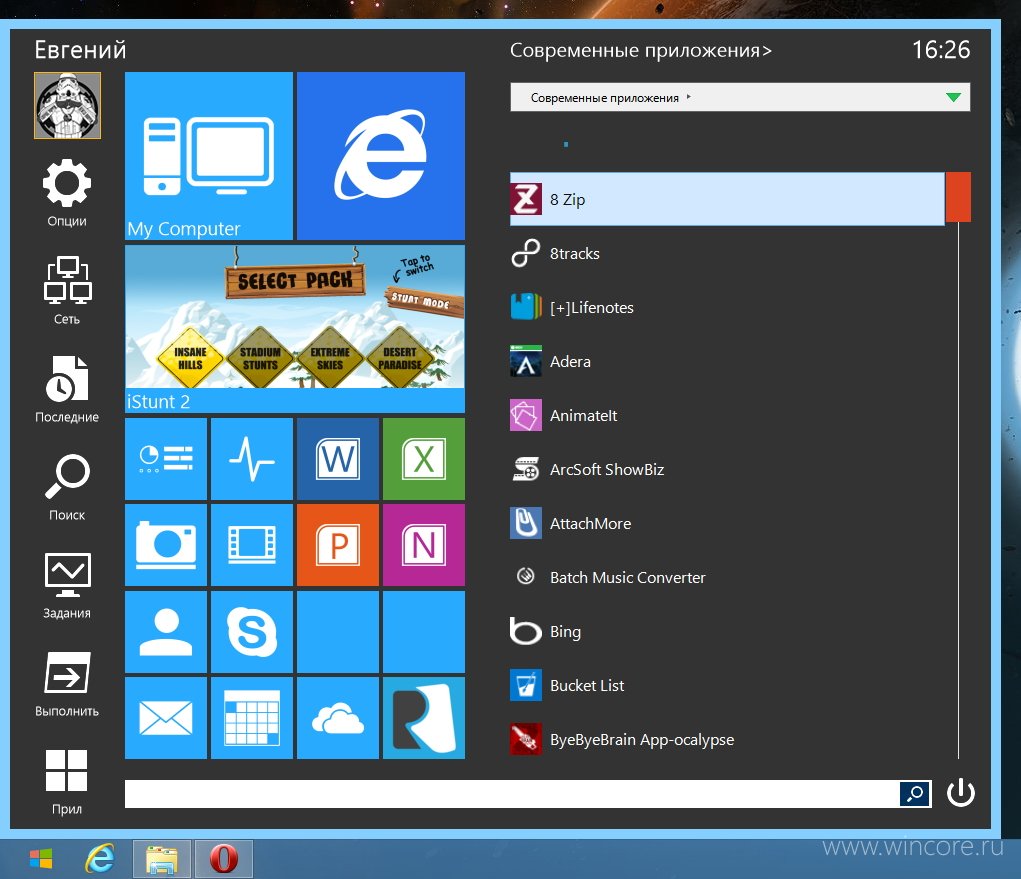Image resolution: width=1021 pixels, height=879 pixels.
Task: Open the pulse health monitor tile
Action: coord(252,459)
